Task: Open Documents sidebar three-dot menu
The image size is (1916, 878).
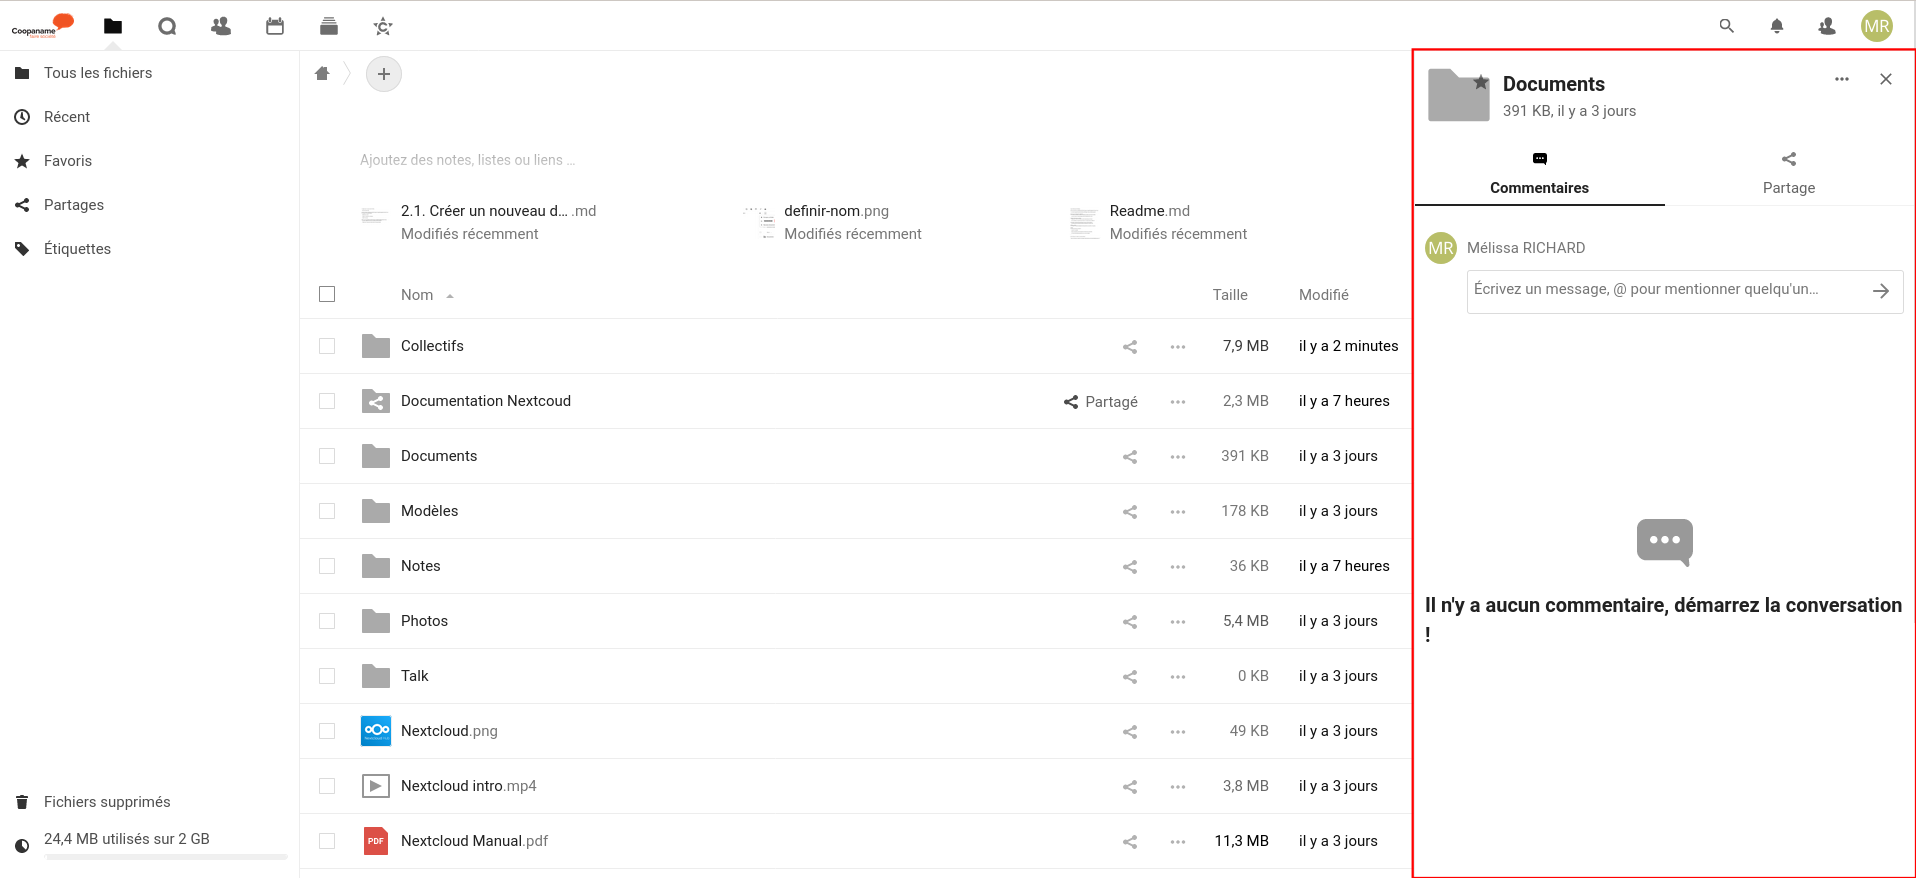Action: 1841,80
